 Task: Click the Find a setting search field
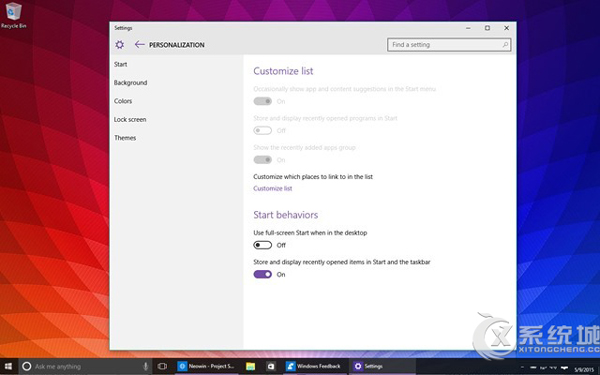tap(449, 45)
